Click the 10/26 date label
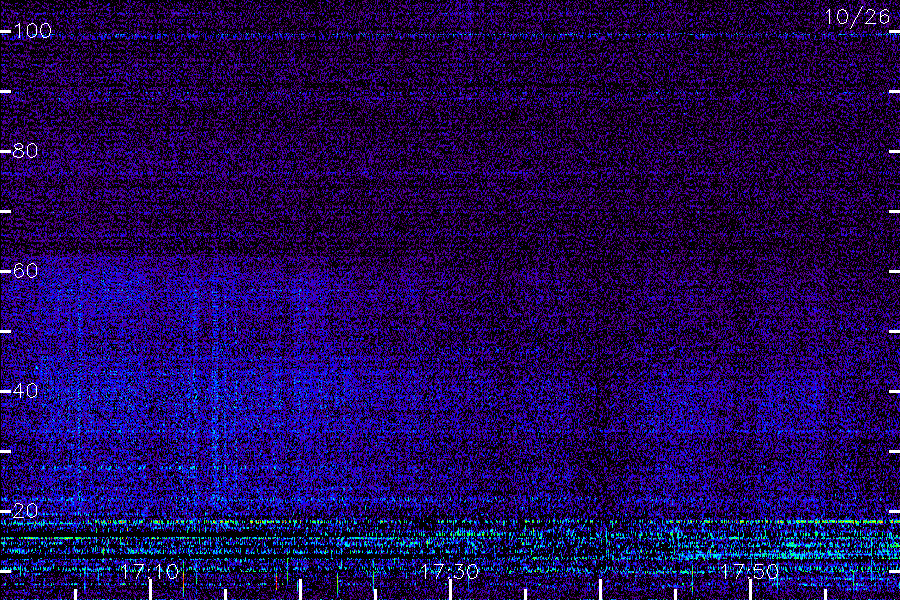This screenshot has height=600, width=900. 858,17
